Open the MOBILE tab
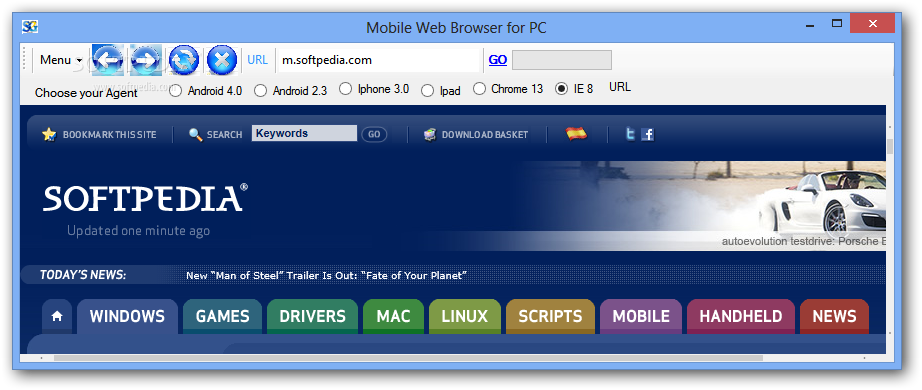 point(641,316)
